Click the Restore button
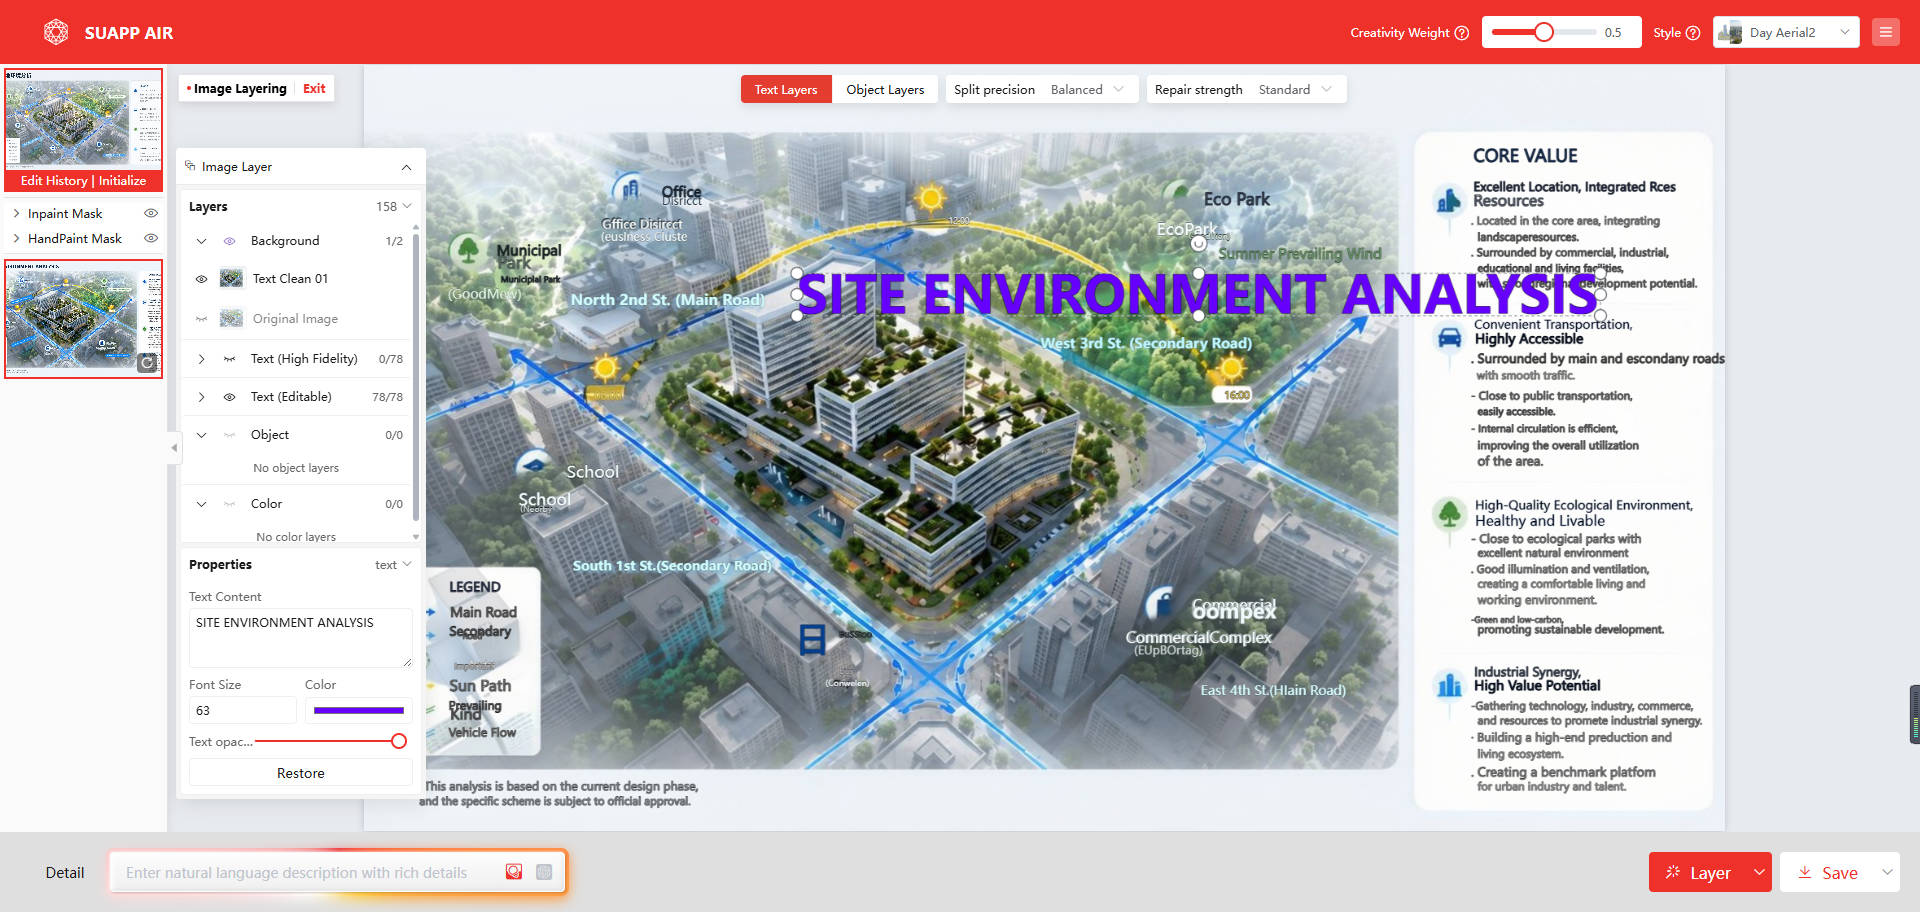1920x912 pixels. 300,773
